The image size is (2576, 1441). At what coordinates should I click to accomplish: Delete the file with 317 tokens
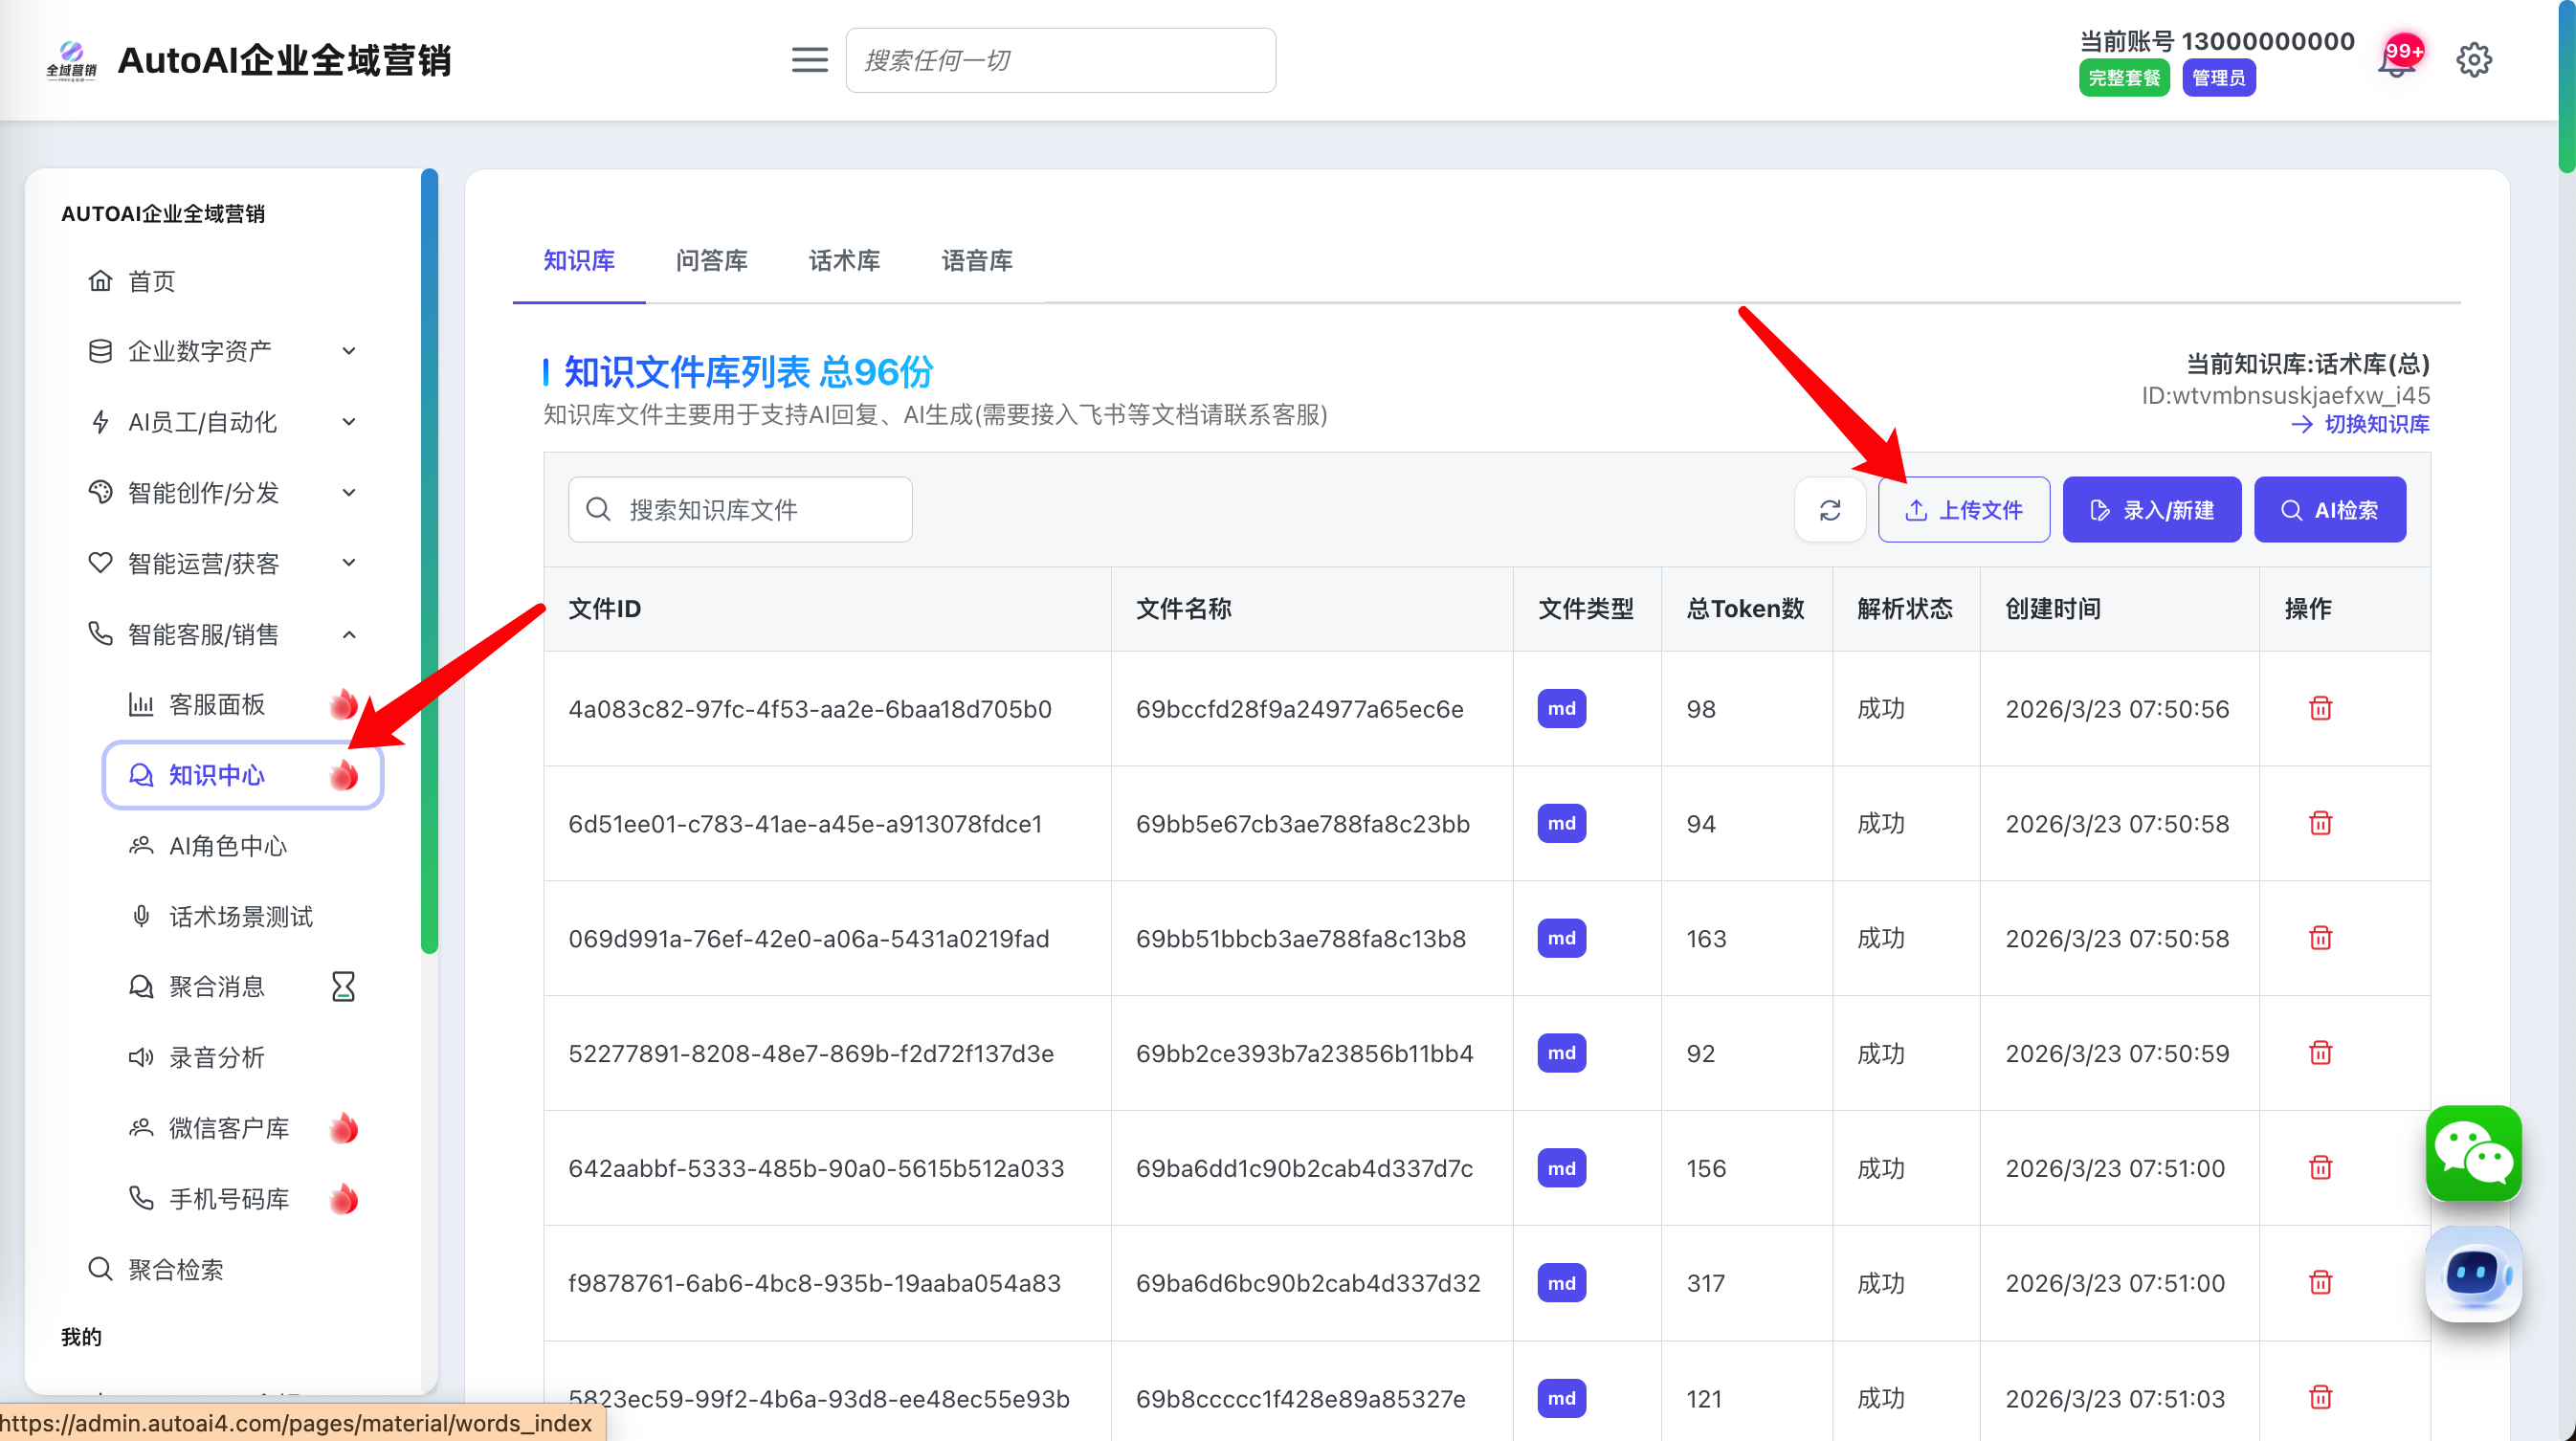pyautogui.click(x=2320, y=1283)
